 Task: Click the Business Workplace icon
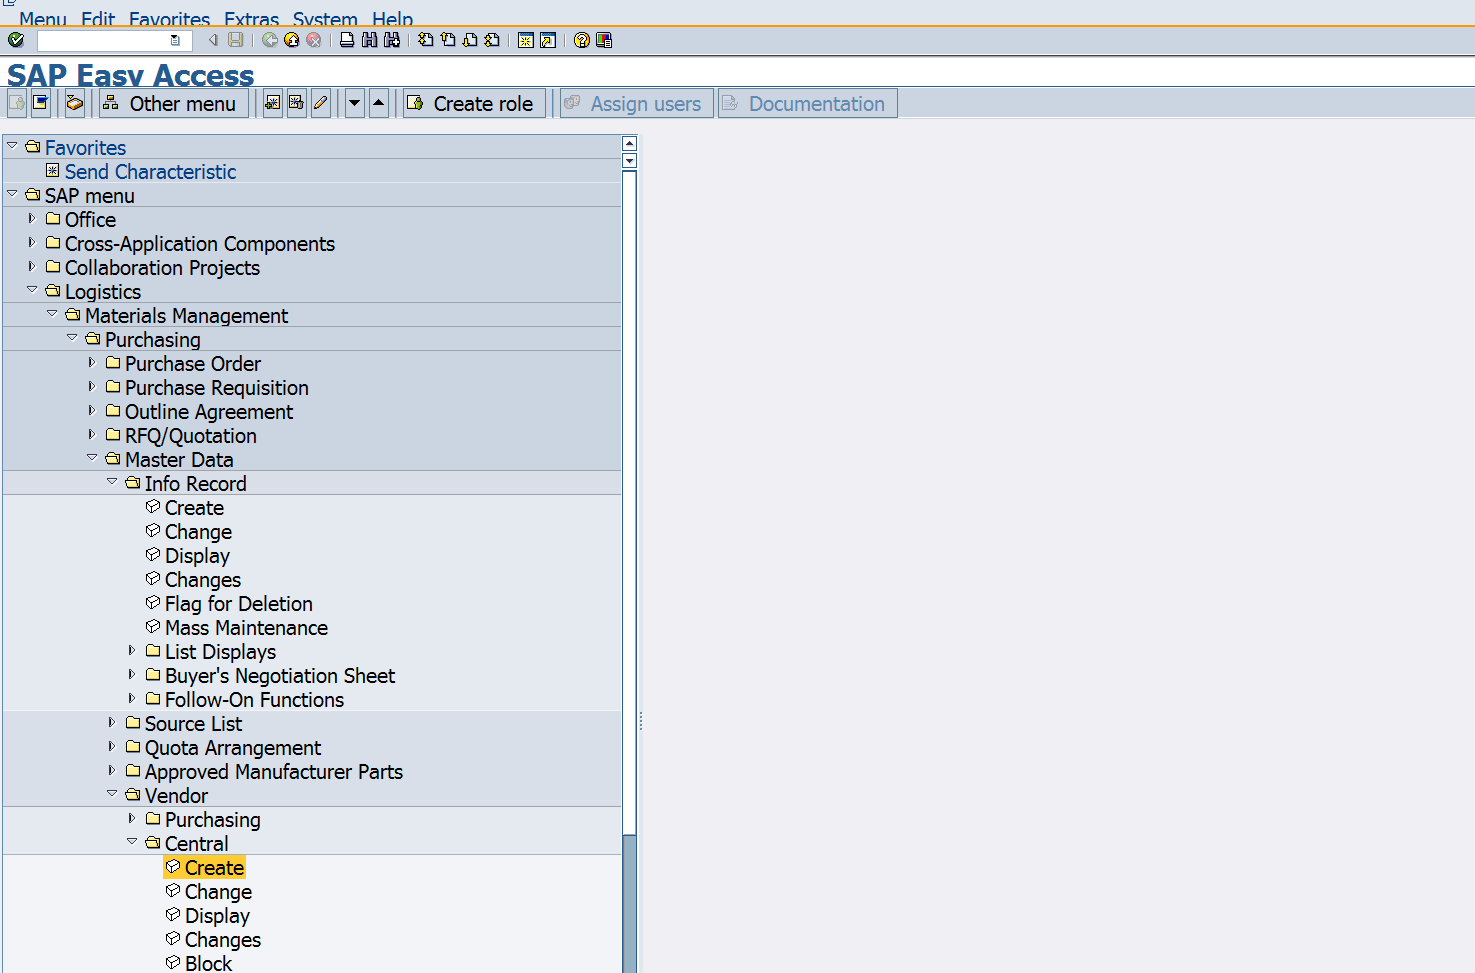click(75, 103)
